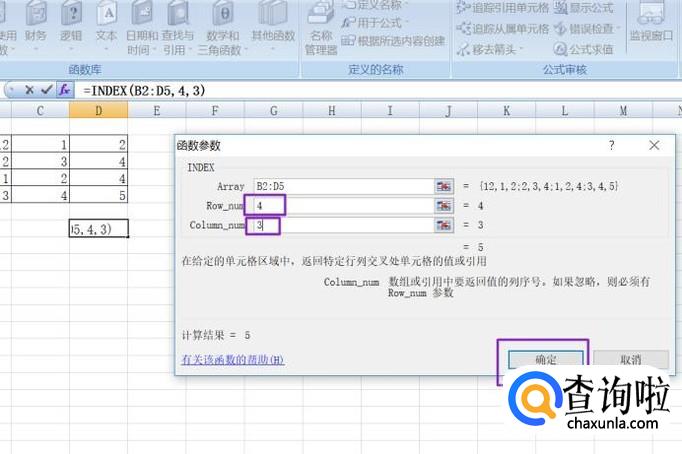Image resolution: width=682 pixels, height=454 pixels.
Task: Click 追踪引用单元格
Action: [503, 8]
